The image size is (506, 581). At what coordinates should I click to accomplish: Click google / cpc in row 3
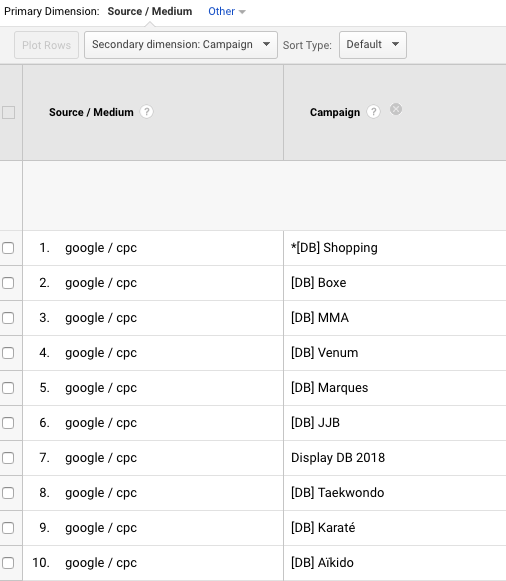(101, 318)
